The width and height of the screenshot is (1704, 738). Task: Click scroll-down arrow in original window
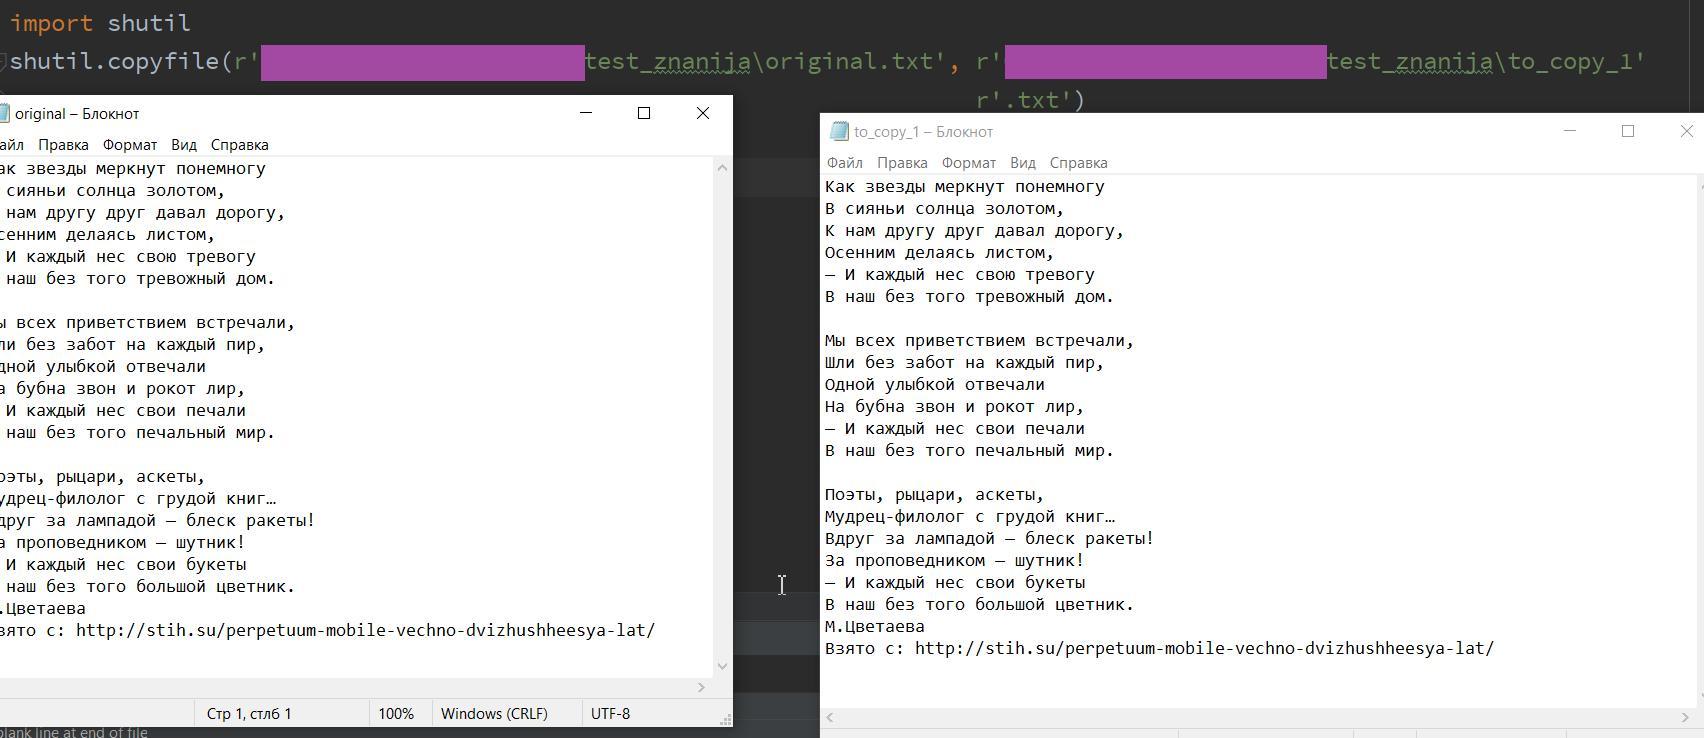[x=722, y=666]
